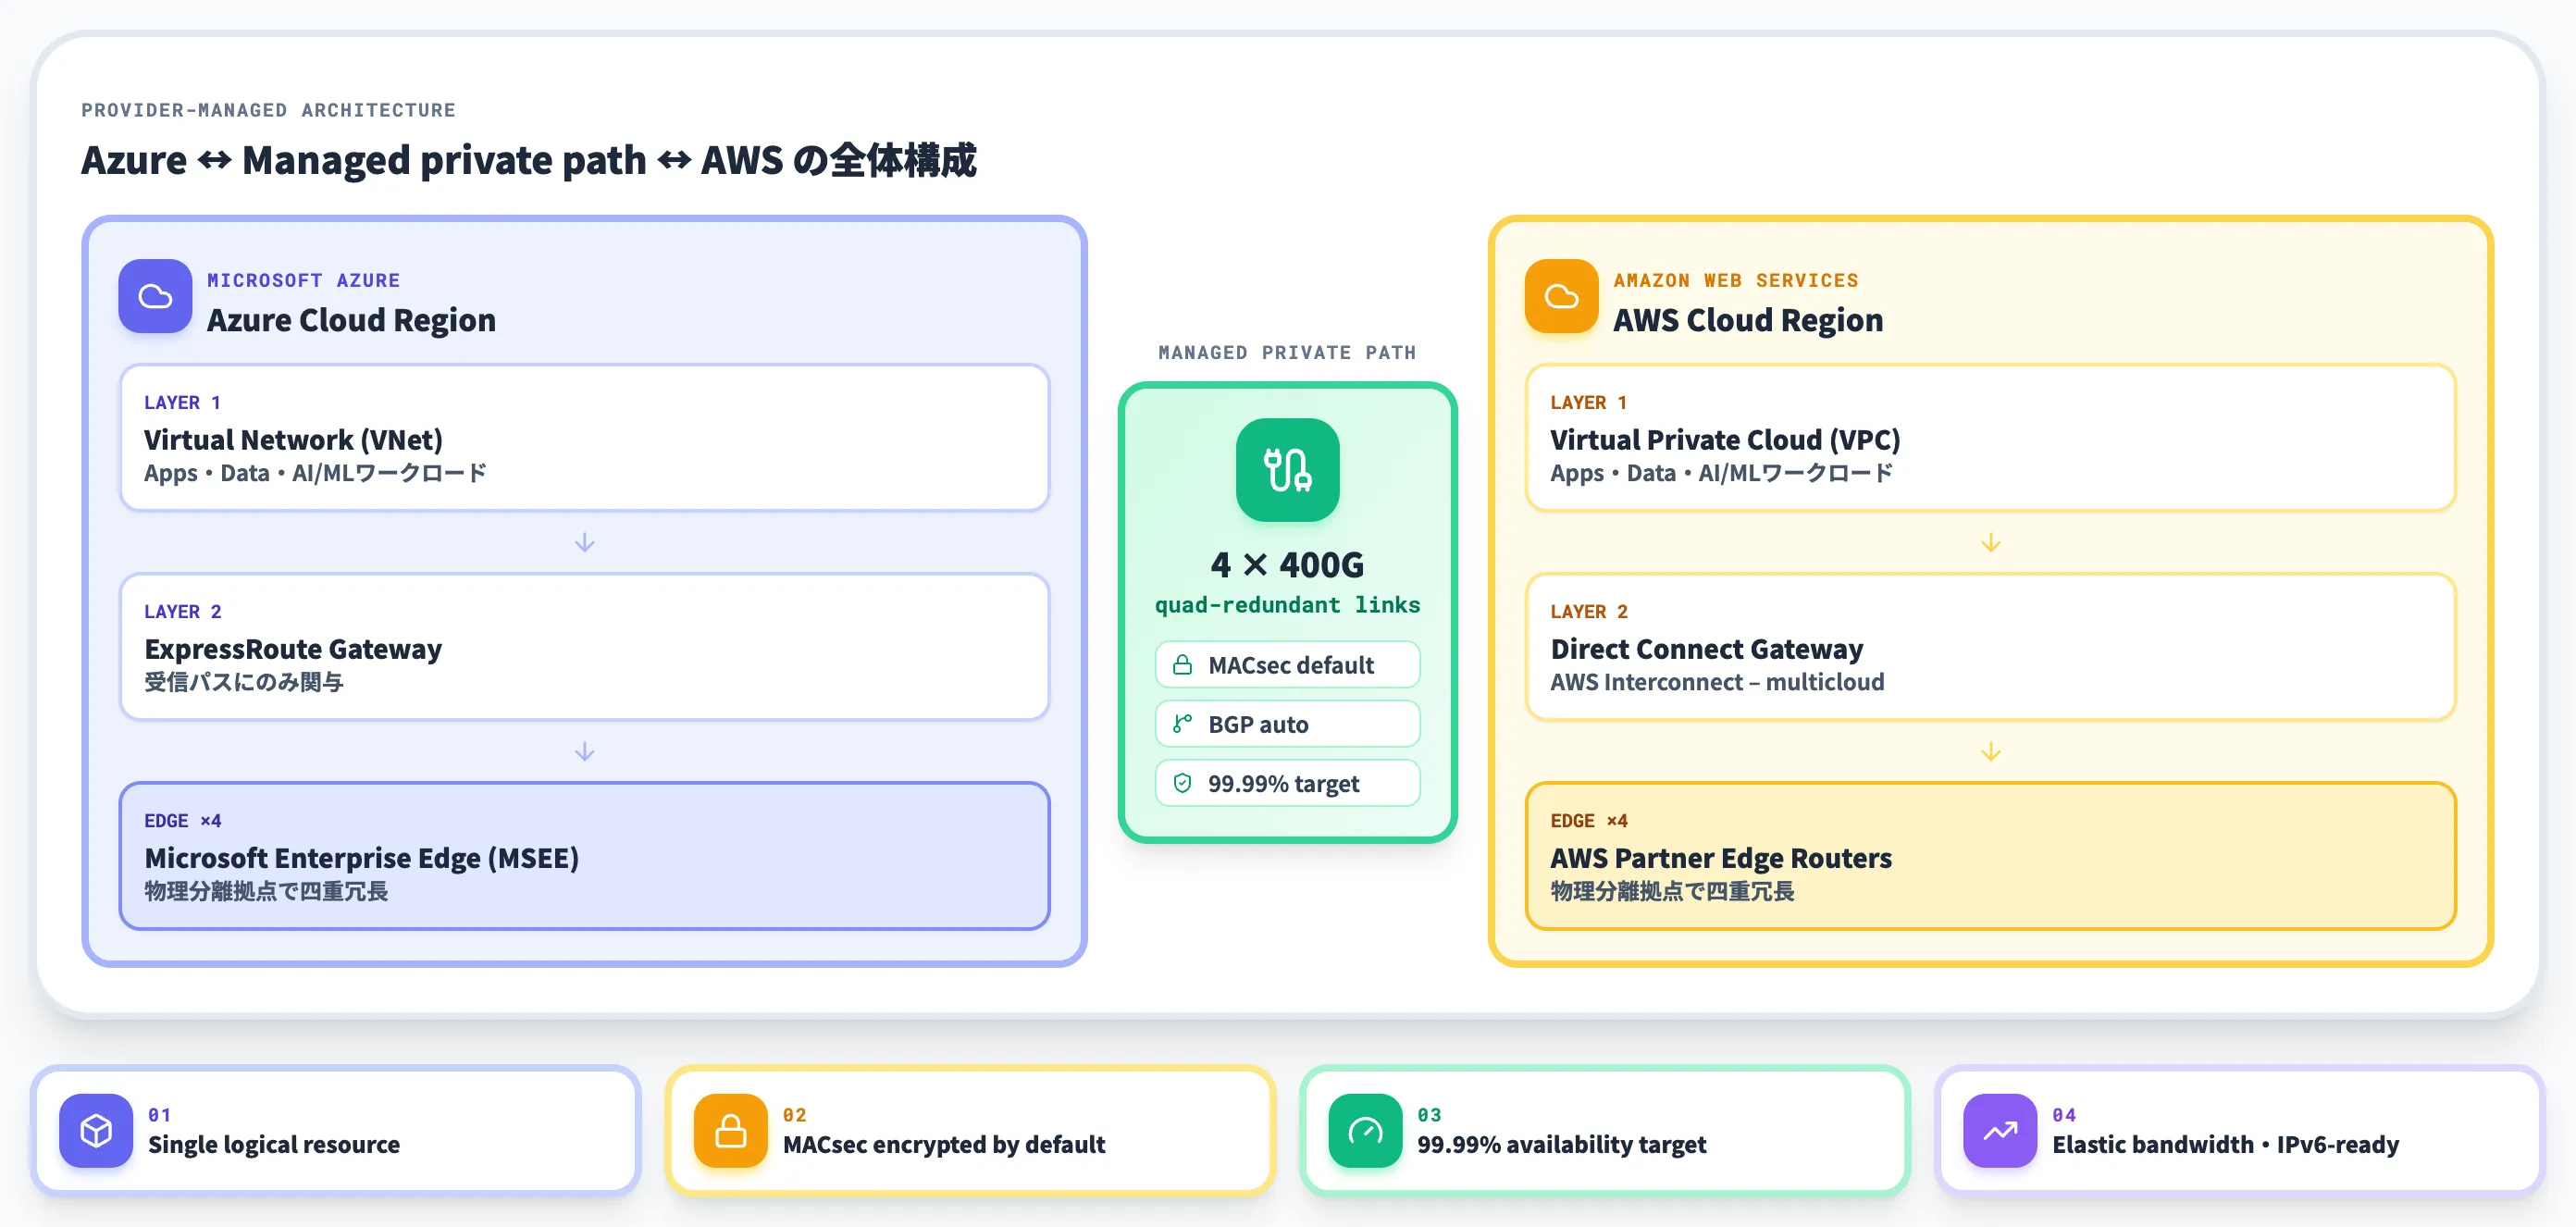
Task: Click the 99.99% target pill
Action: [x=1287, y=783]
